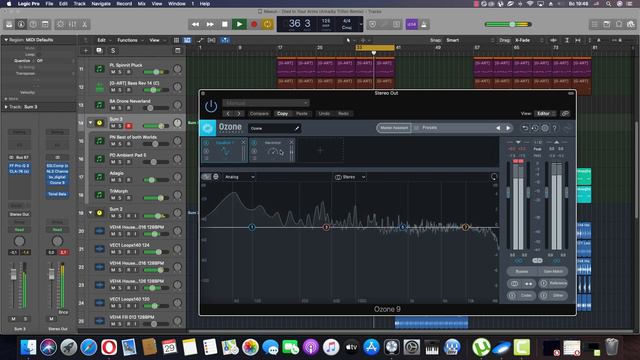Collapse the Region MIDI Defaults section
Screen dimensions: 640x360
6,40
